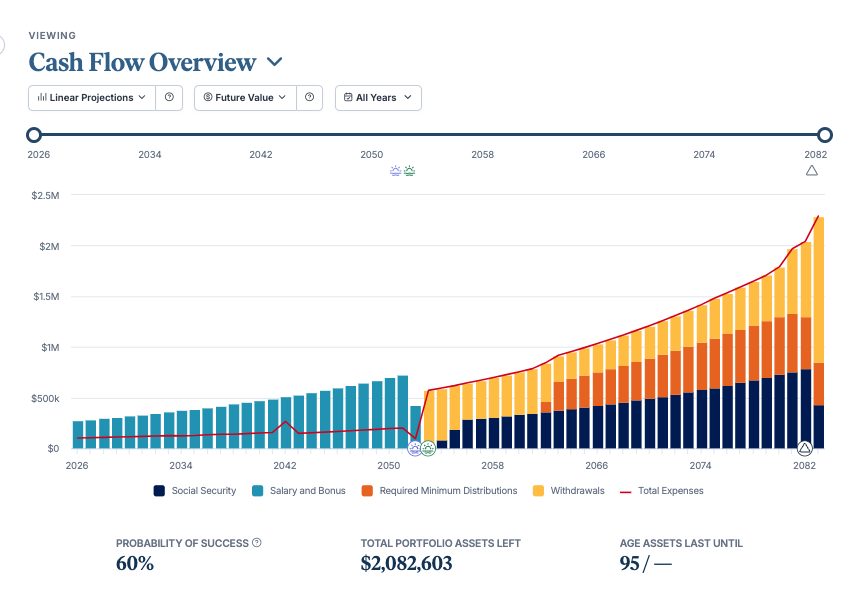864x601 pixels.
Task: Click purple retirement sunrise icon above chart
Action: click(x=396, y=171)
